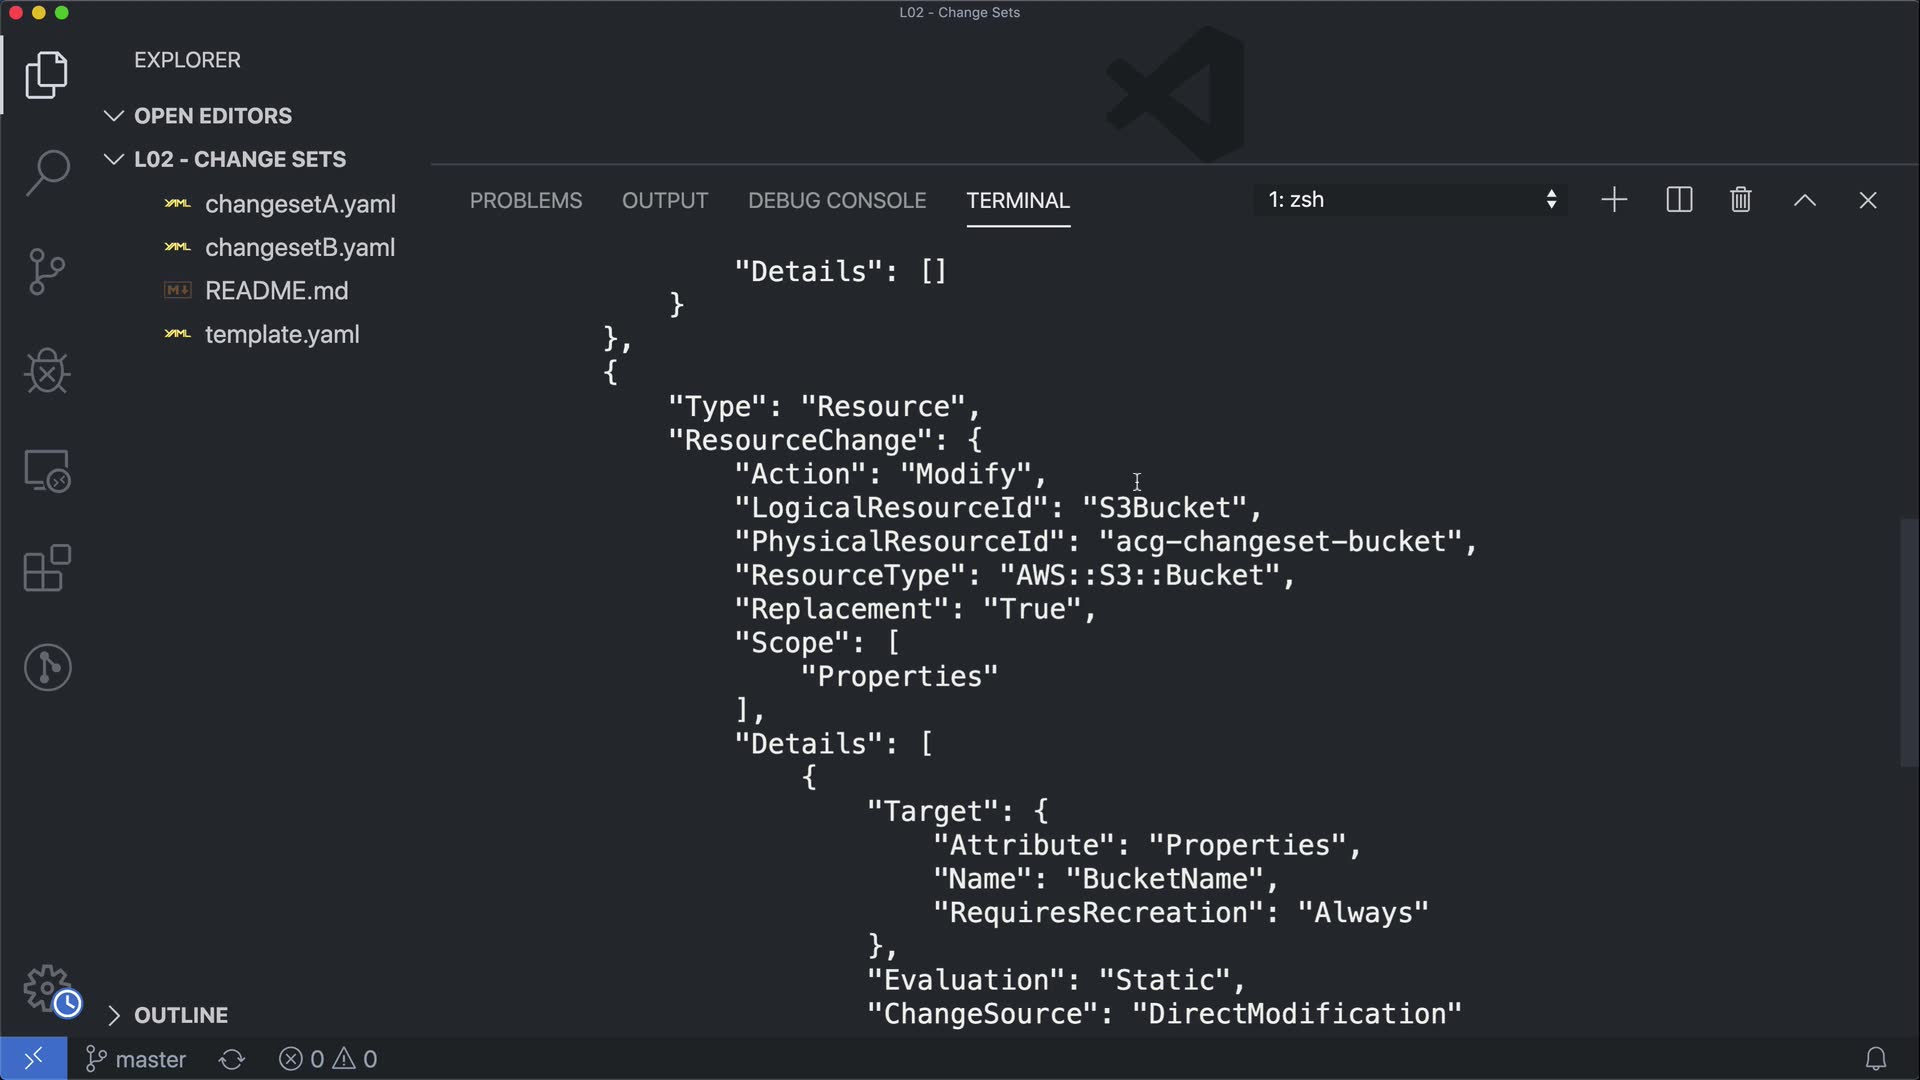Open the Run and Debug view
The height and width of the screenshot is (1080, 1920).
pyautogui.click(x=47, y=371)
